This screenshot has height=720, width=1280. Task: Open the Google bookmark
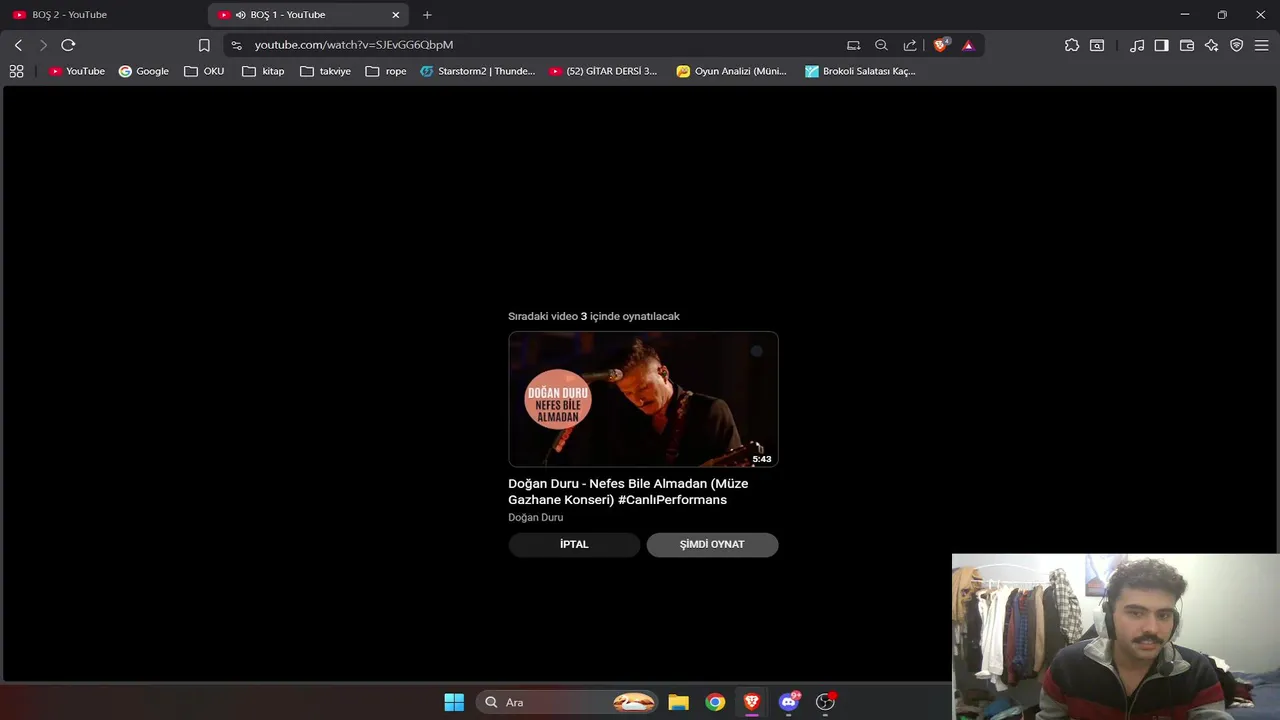pos(144,71)
